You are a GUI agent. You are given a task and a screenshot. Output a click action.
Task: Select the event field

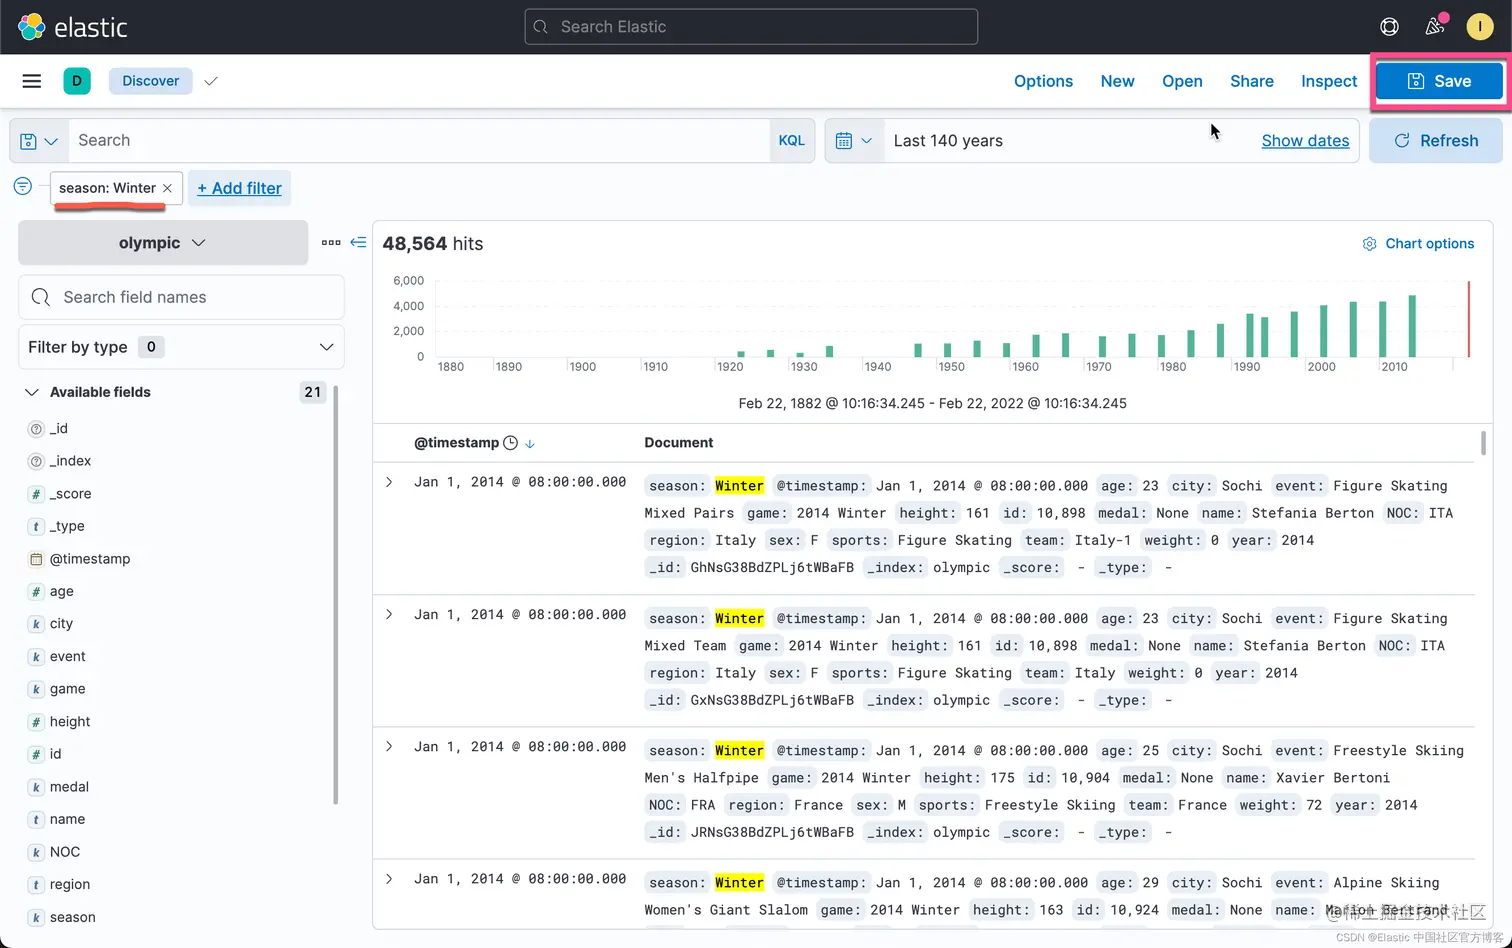[x=68, y=657]
